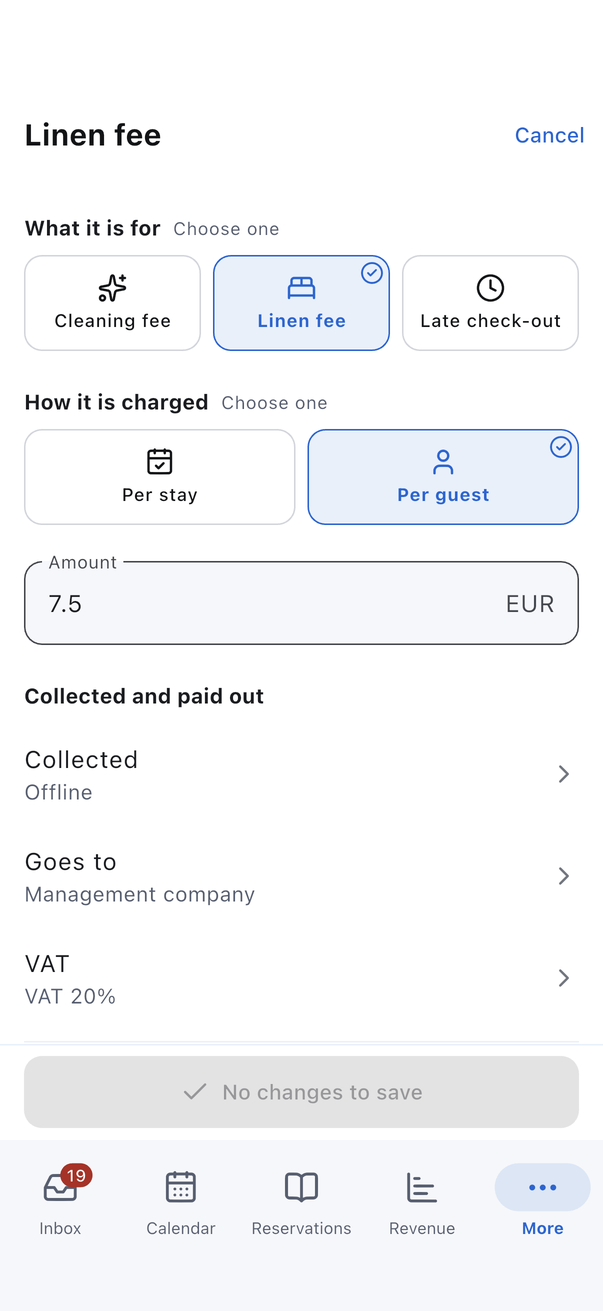
Task: Expand the Collected Offline row
Action: (x=301, y=775)
